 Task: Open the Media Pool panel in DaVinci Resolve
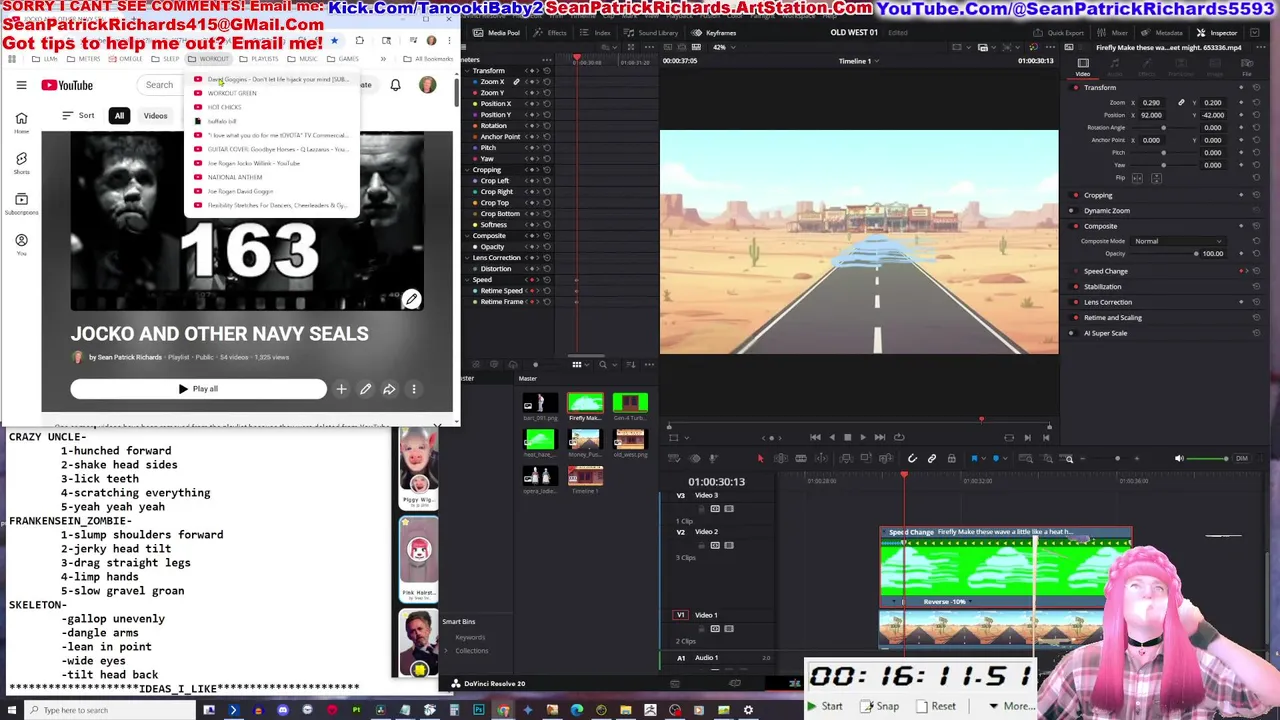pyautogui.click(x=497, y=33)
